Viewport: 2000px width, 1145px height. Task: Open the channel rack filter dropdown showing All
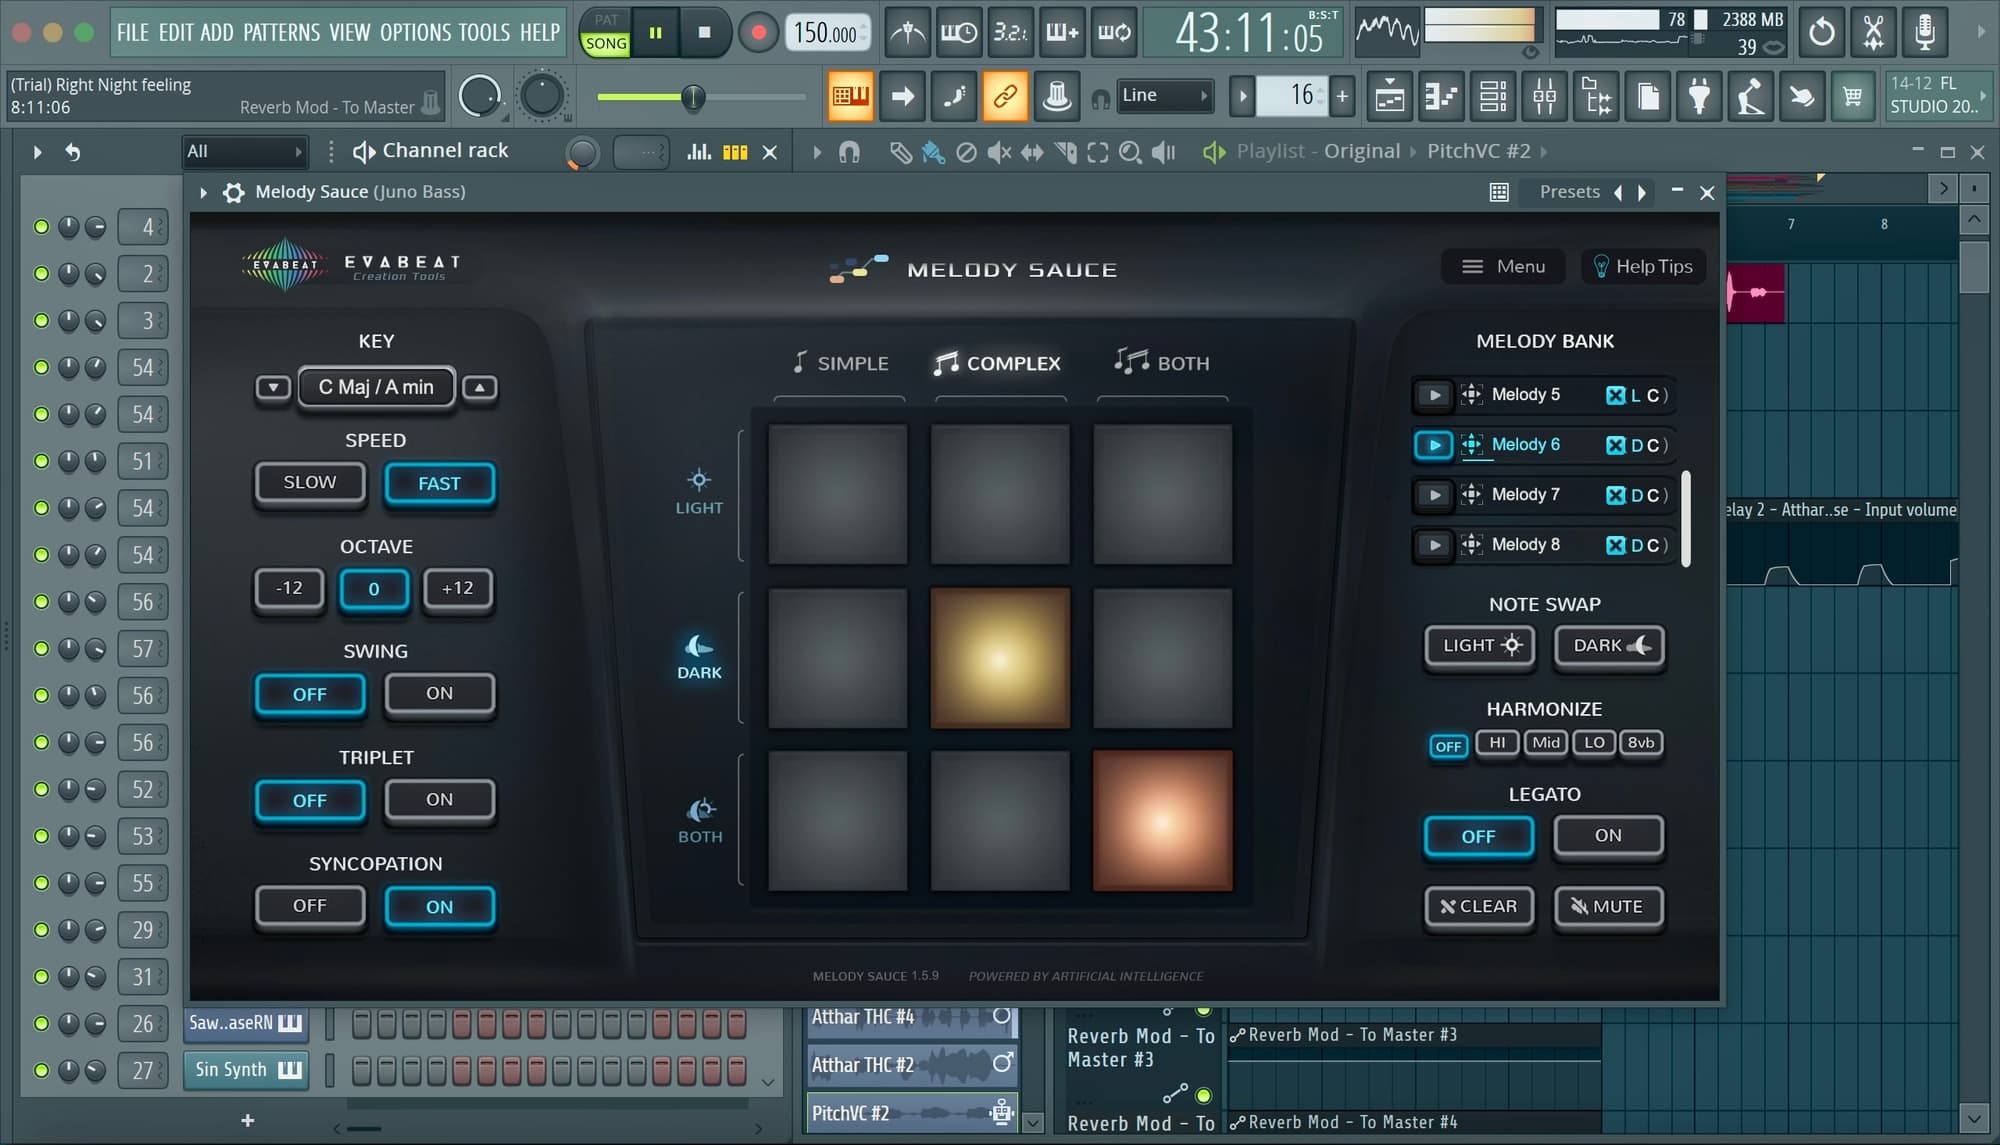[244, 150]
